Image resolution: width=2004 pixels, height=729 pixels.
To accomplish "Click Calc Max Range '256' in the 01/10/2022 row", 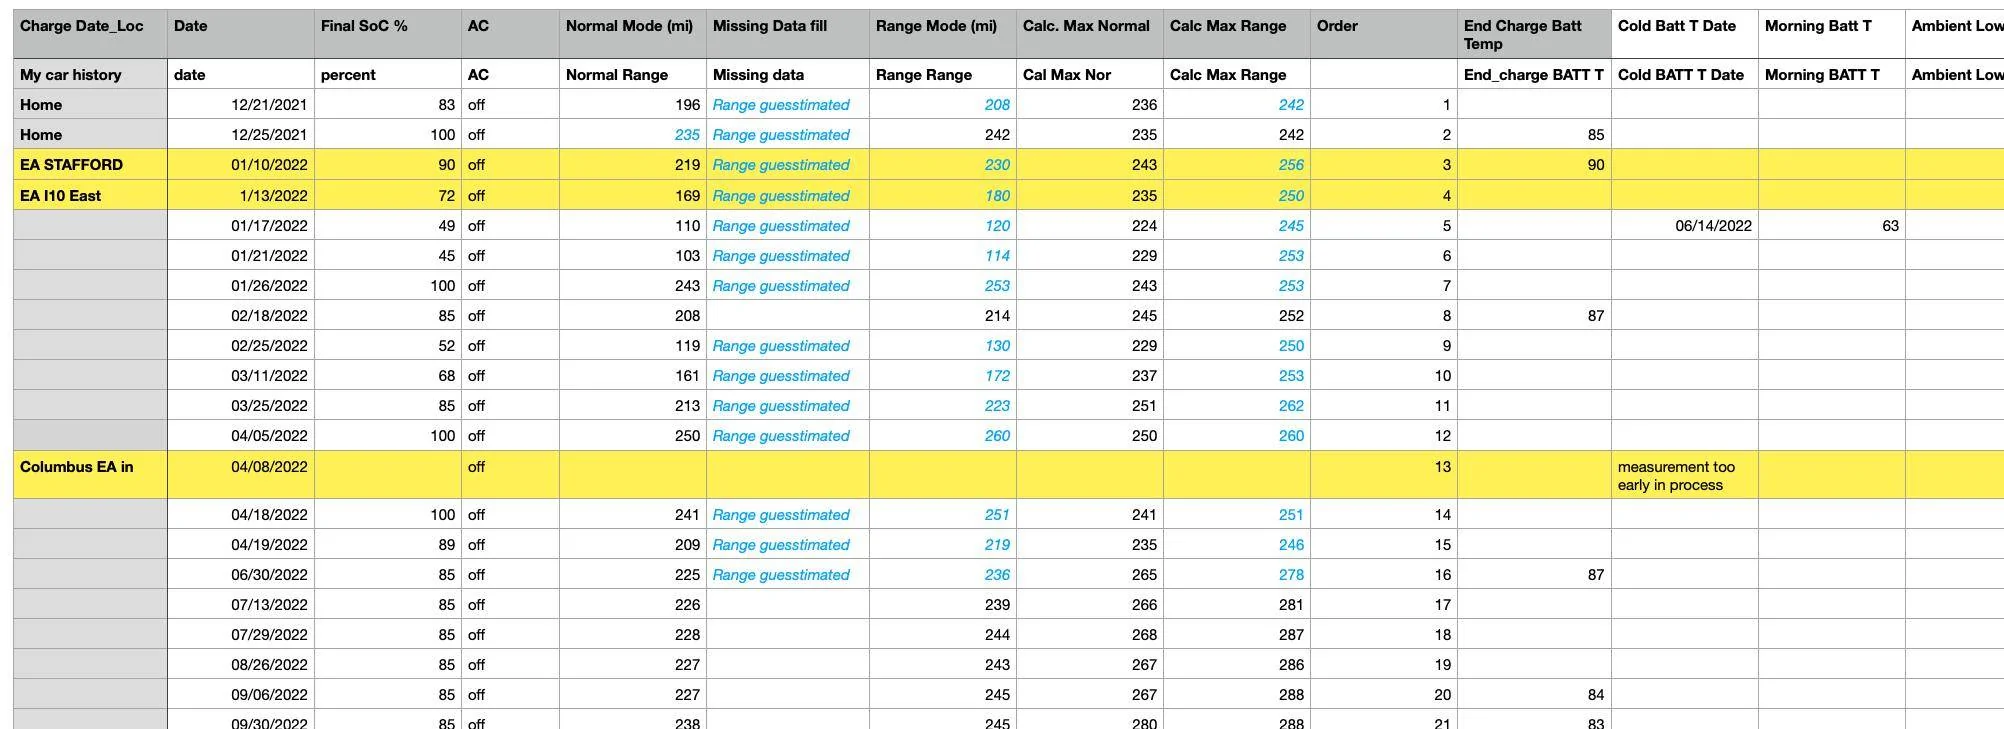I will click(1236, 165).
